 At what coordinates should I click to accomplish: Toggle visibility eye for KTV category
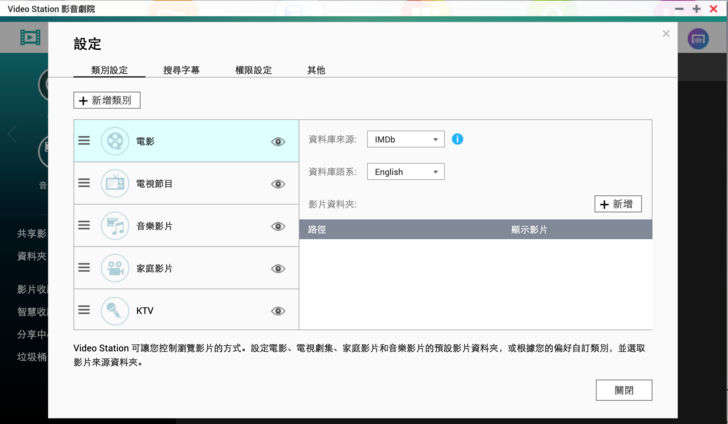pos(278,311)
